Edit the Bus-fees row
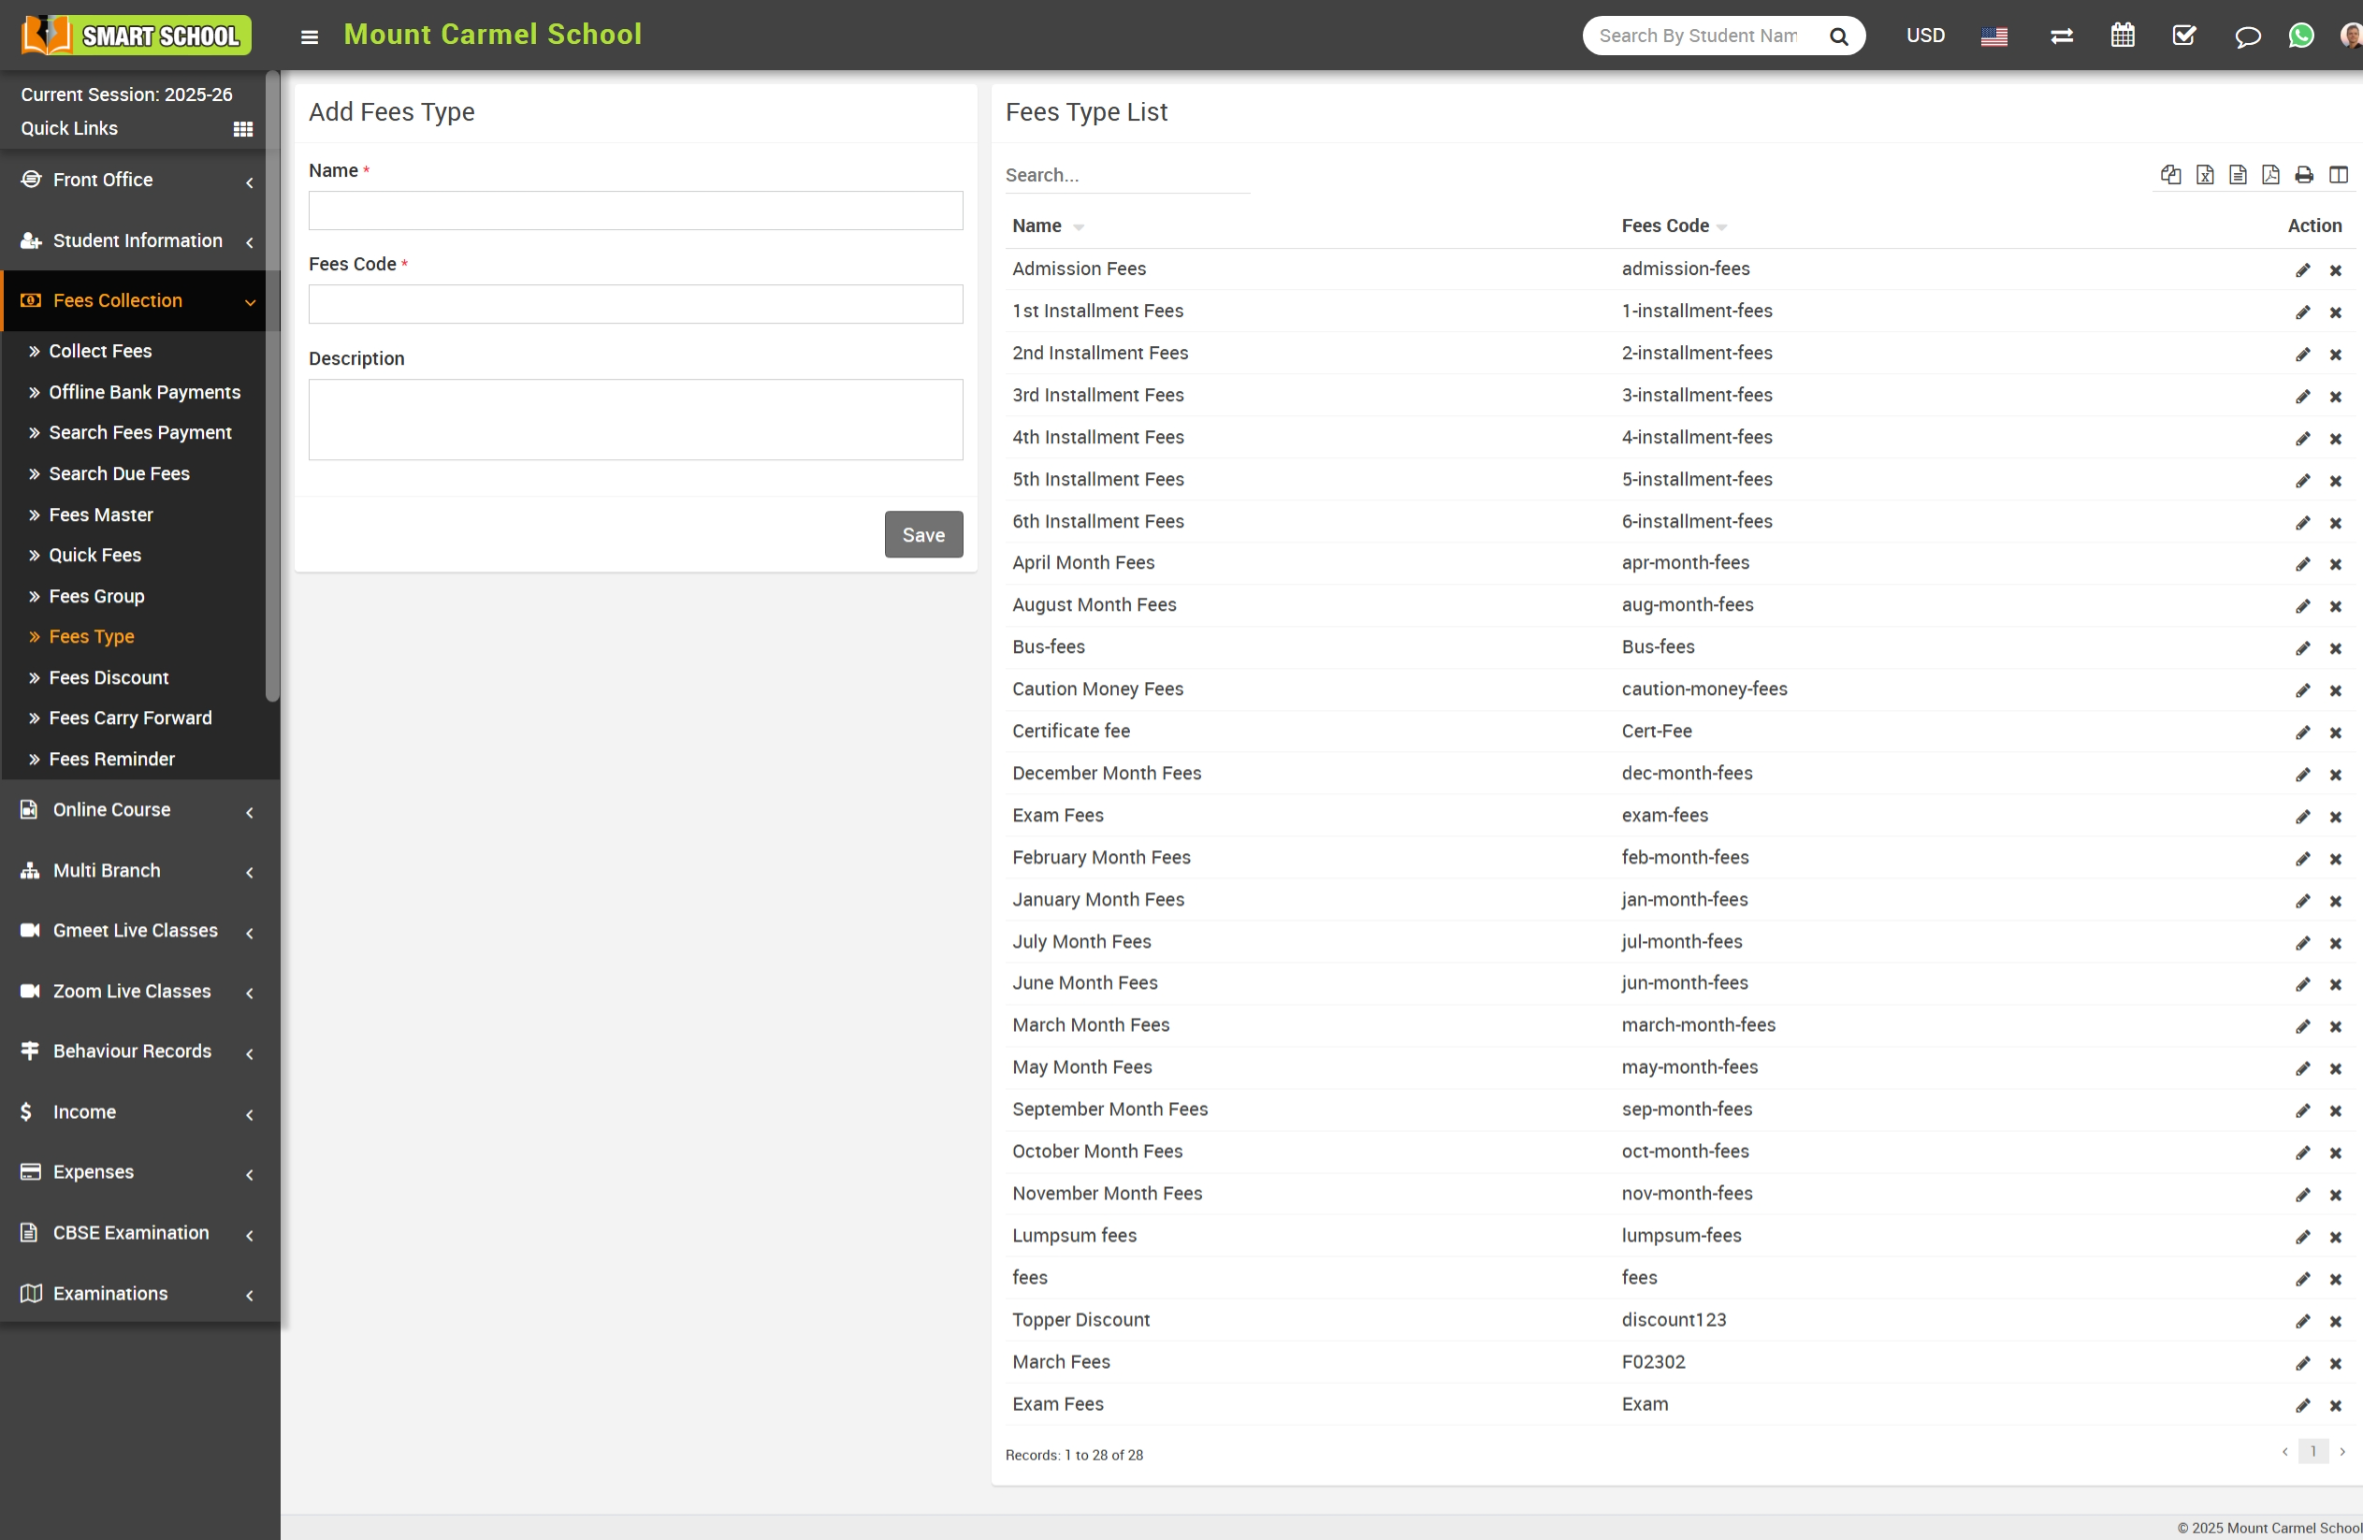2363x1540 pixels. (x=2302, y=648)
